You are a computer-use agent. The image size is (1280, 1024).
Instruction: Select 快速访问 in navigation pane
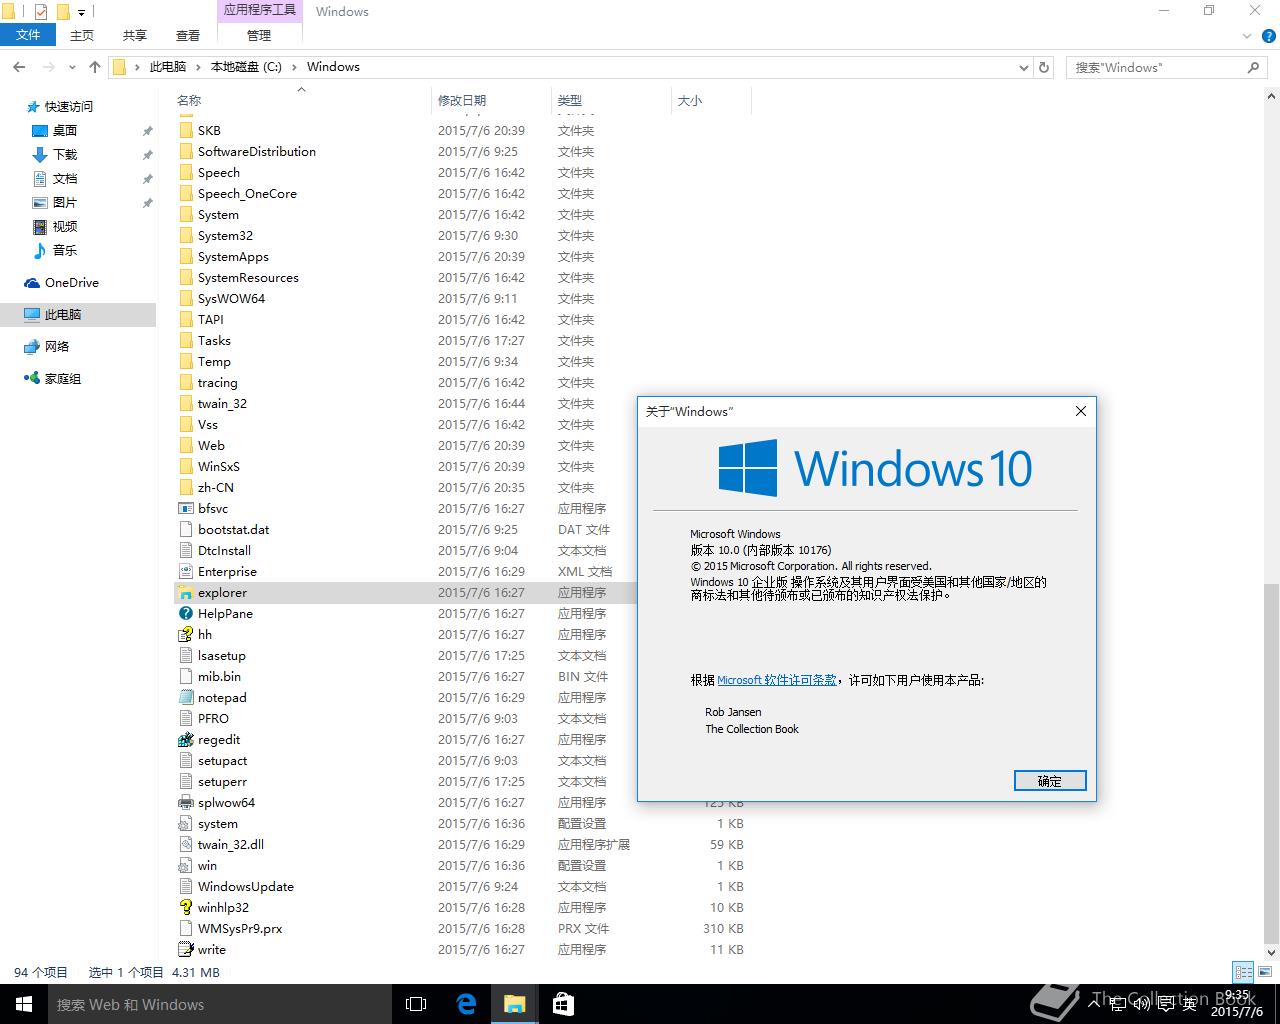69,107
